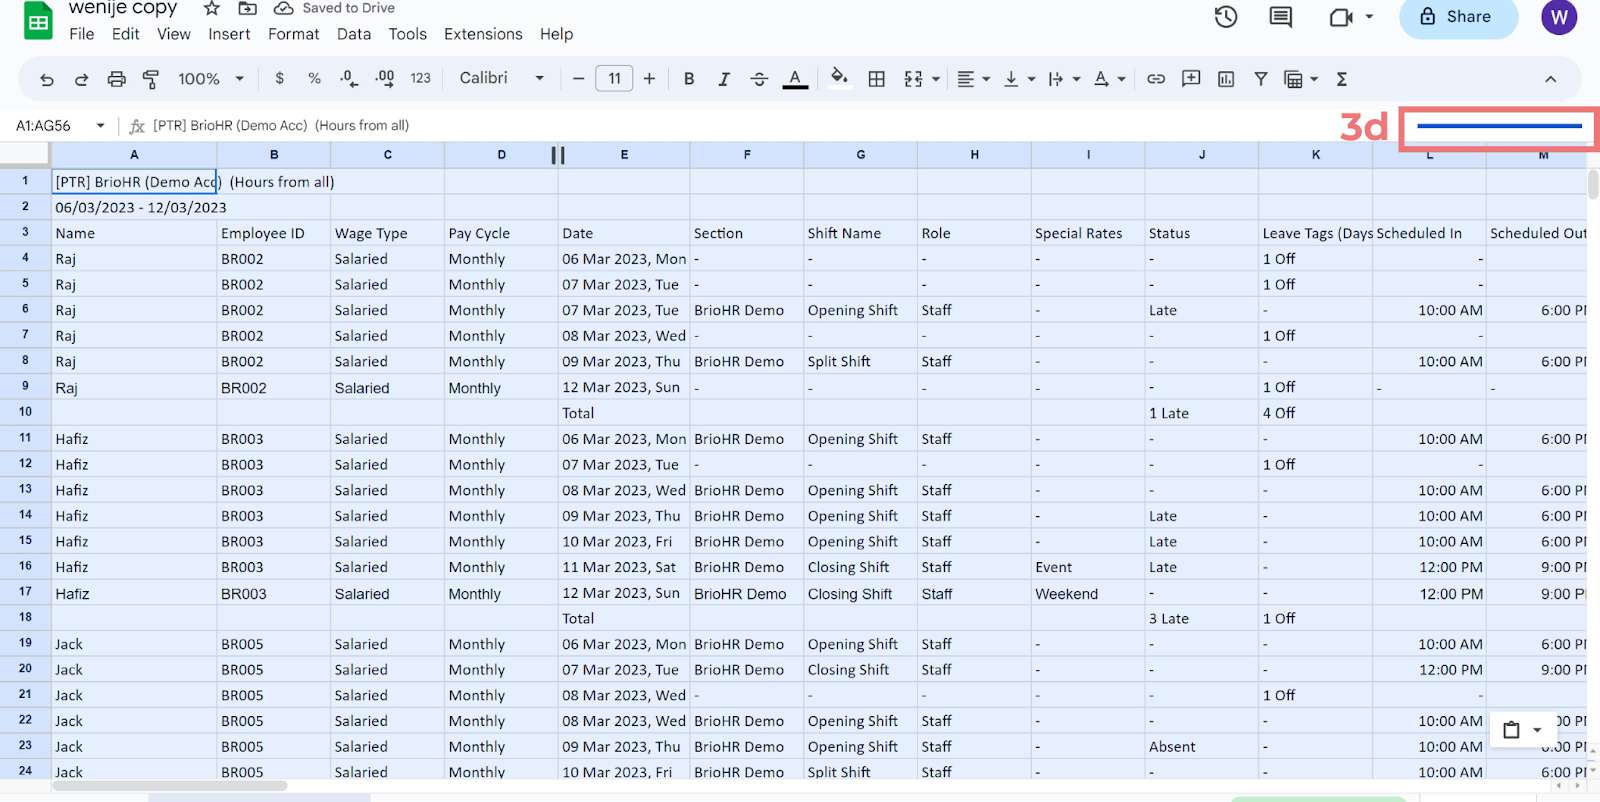Viewport: 1600px width, 802px height.
Task: Click the move to folder icon
Action: pos(247,8)
